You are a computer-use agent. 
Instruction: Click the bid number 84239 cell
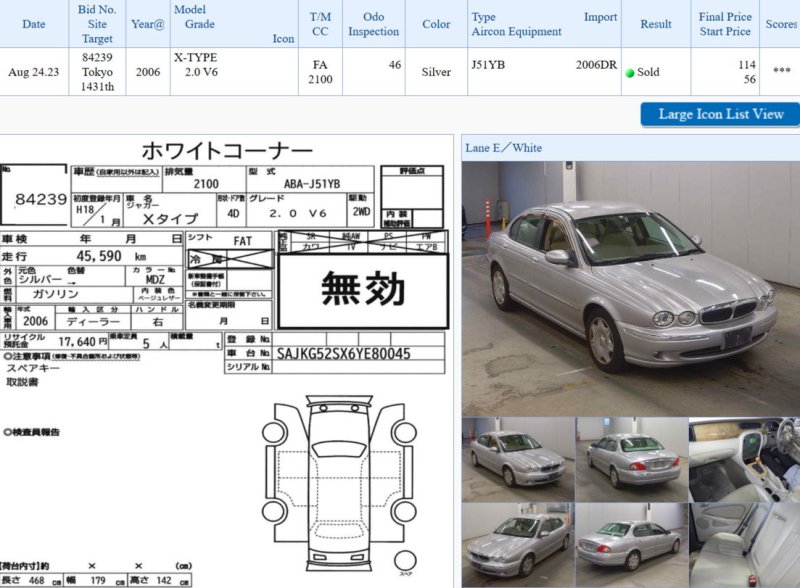(x=97, y=58)
